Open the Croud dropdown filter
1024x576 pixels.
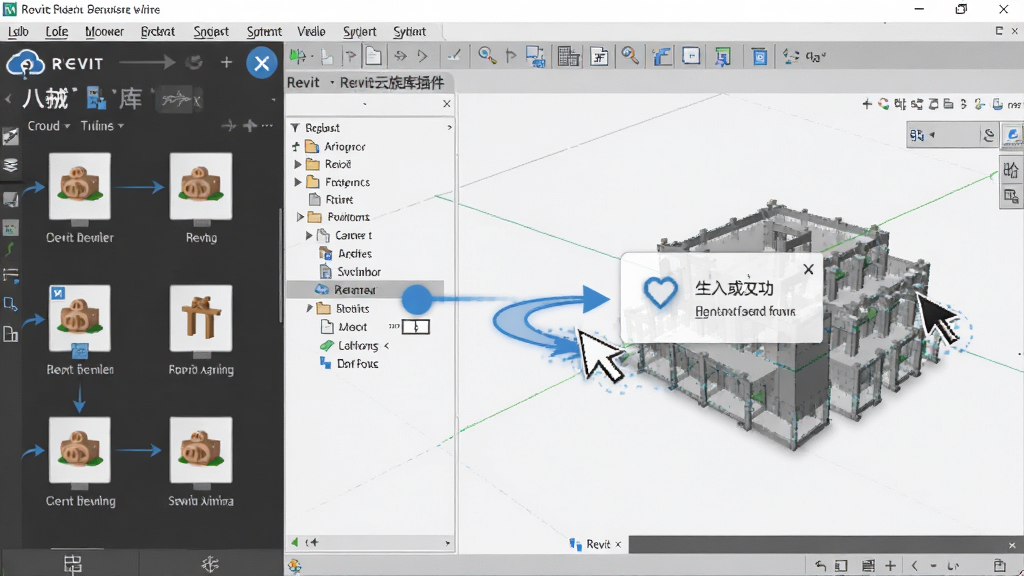(48, 125)
